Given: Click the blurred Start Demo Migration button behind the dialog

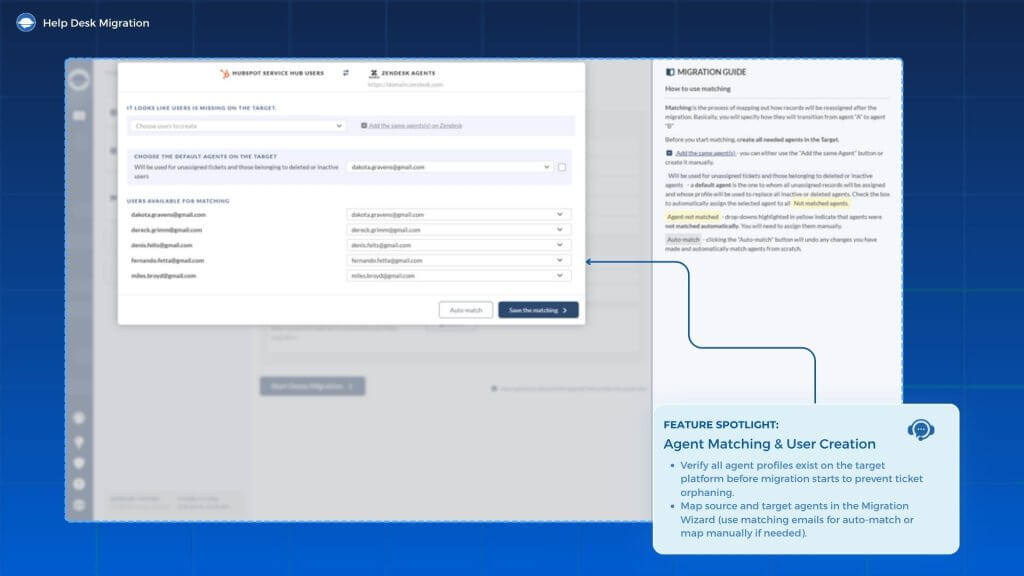Looking at the screenshot, I should (312, 387).
